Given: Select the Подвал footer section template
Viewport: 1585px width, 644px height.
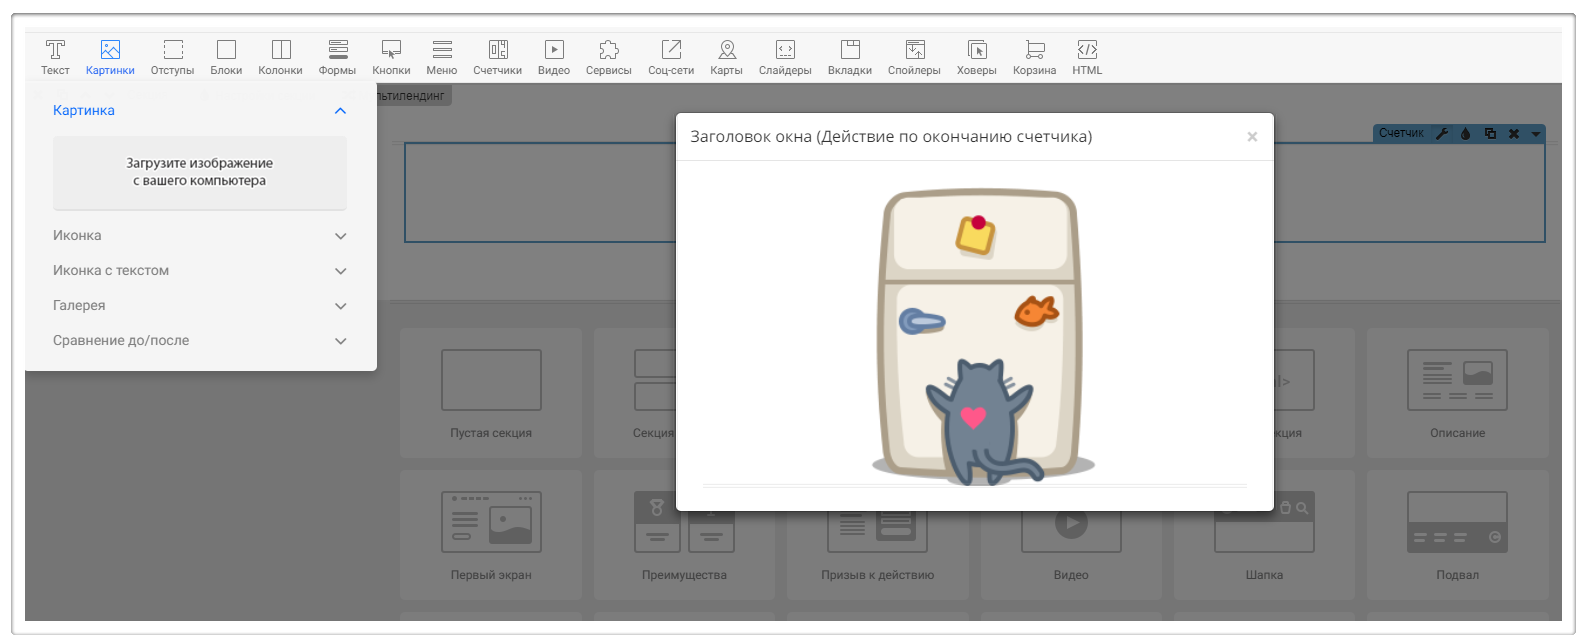Looking at the screenshot, I should 1457,534.
